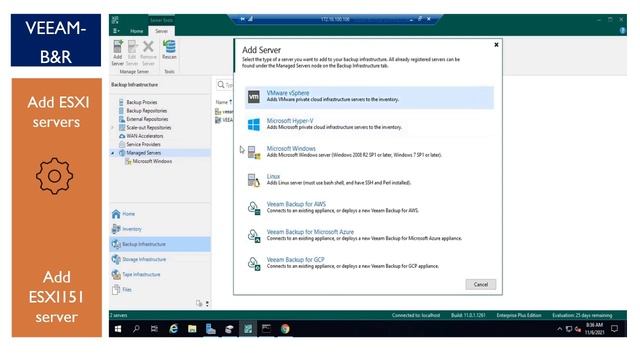Open the main application menu button
The height and width of the screenshot is (360, 640).
click(x=116, y=31)
